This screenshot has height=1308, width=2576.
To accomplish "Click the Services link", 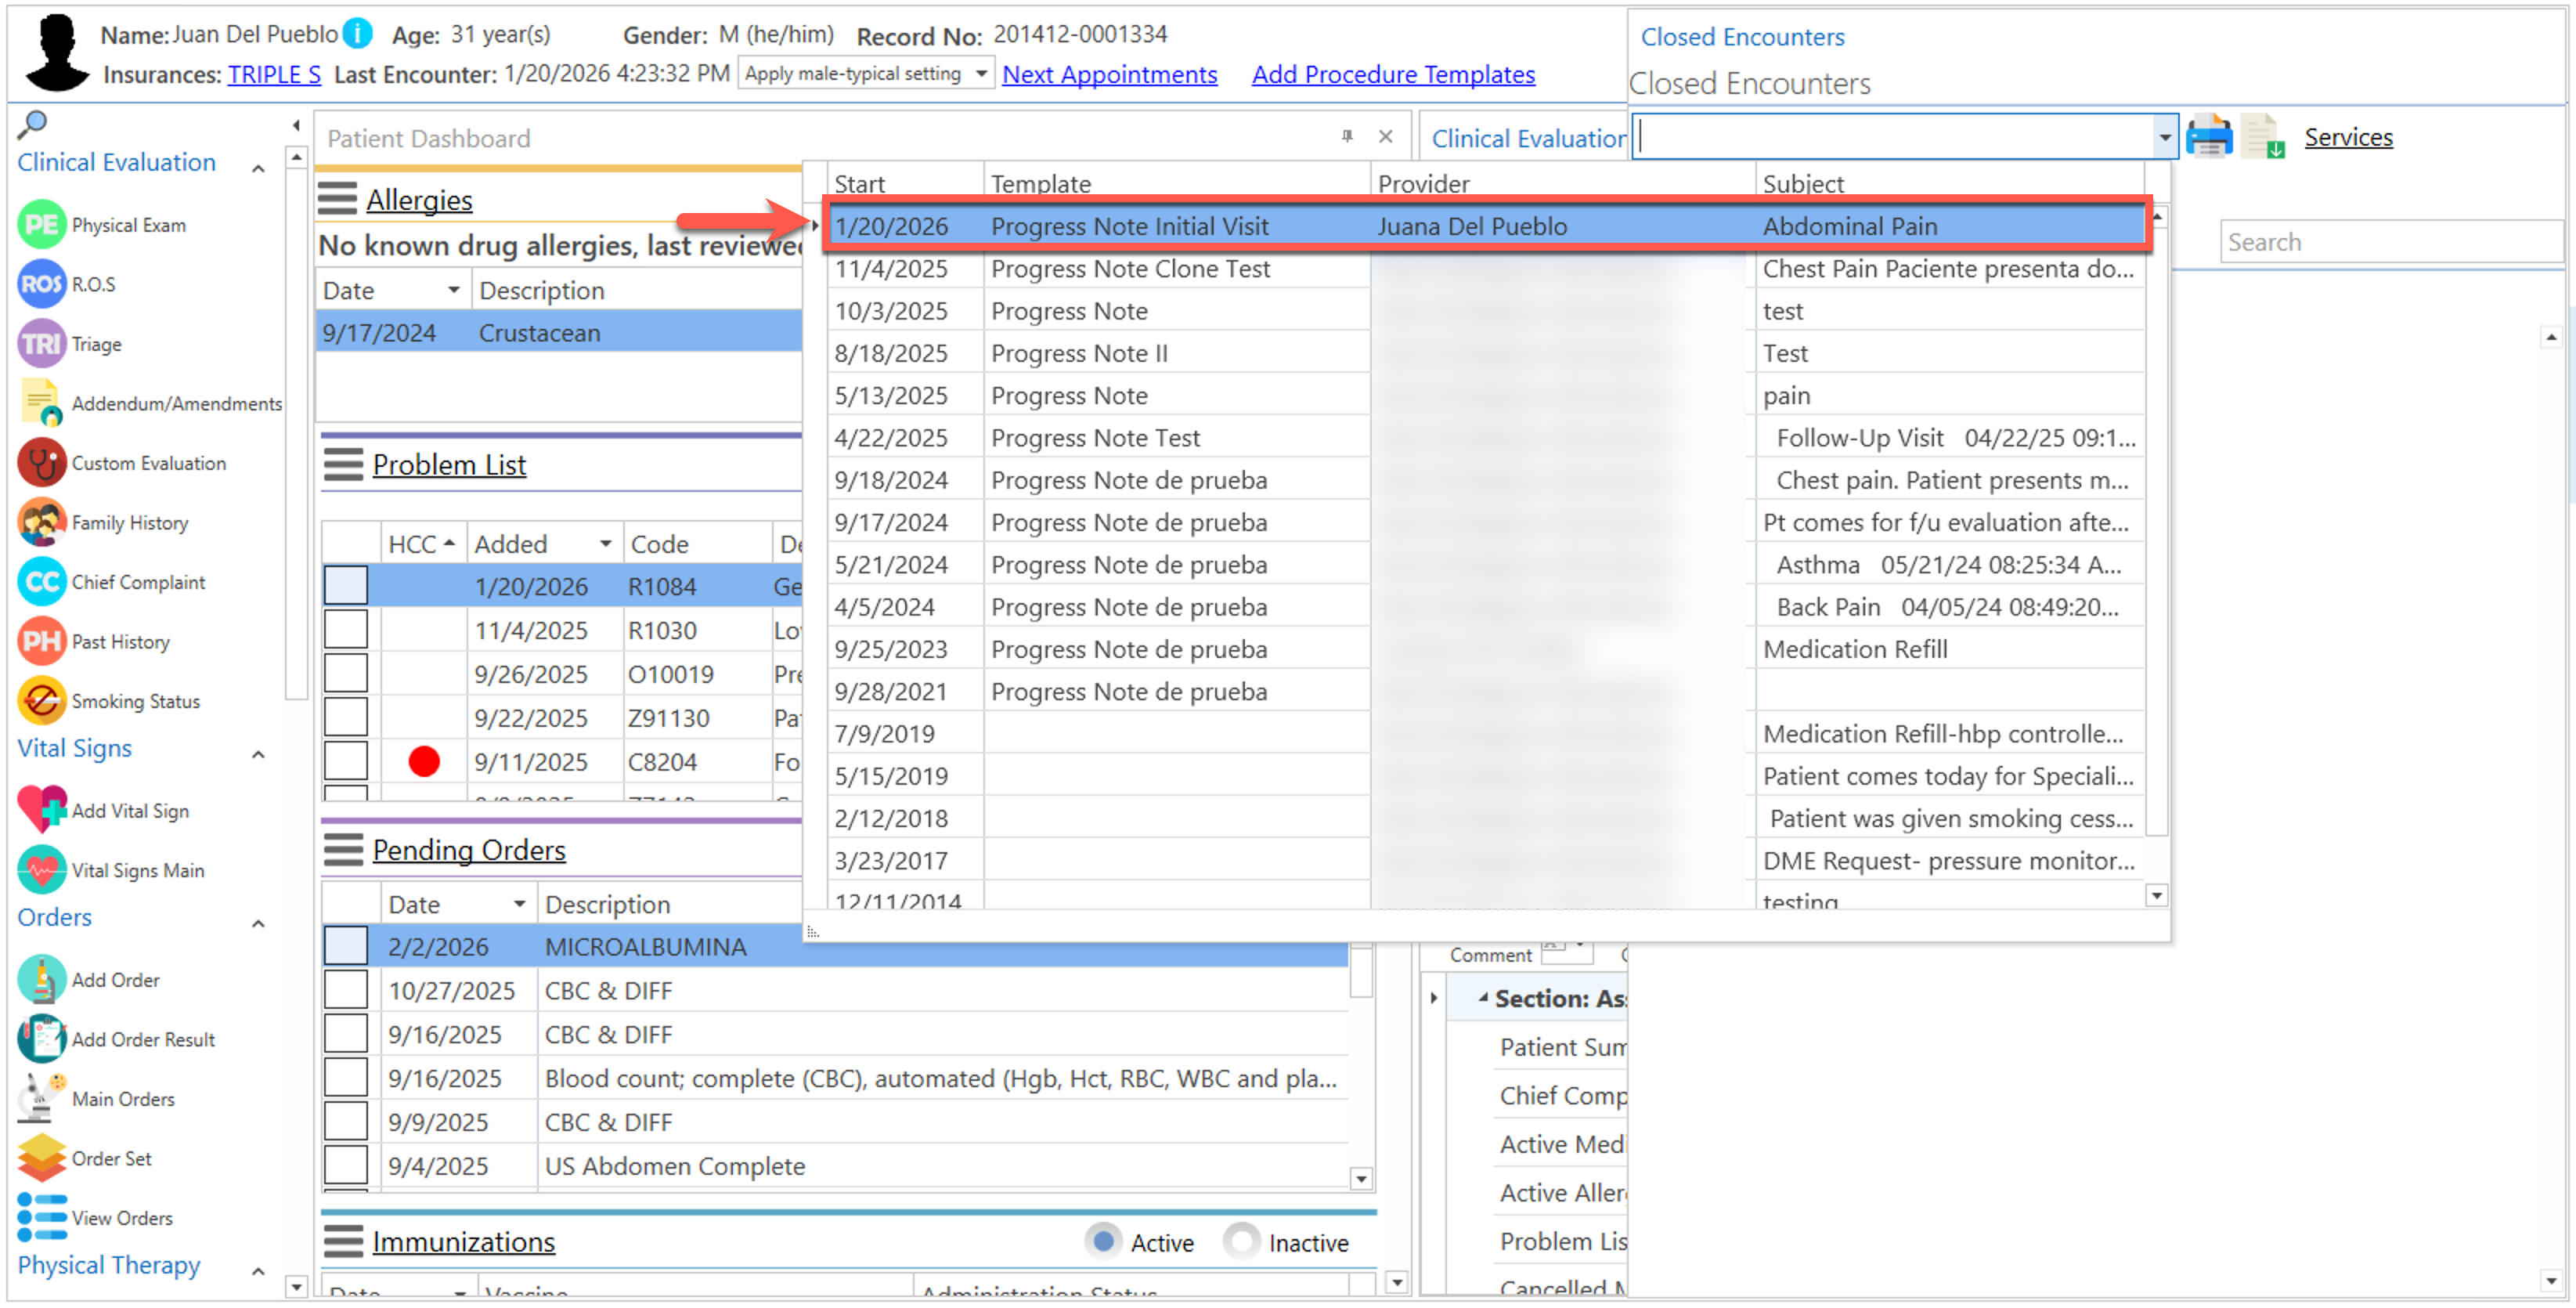I will tap(2348, 138).
